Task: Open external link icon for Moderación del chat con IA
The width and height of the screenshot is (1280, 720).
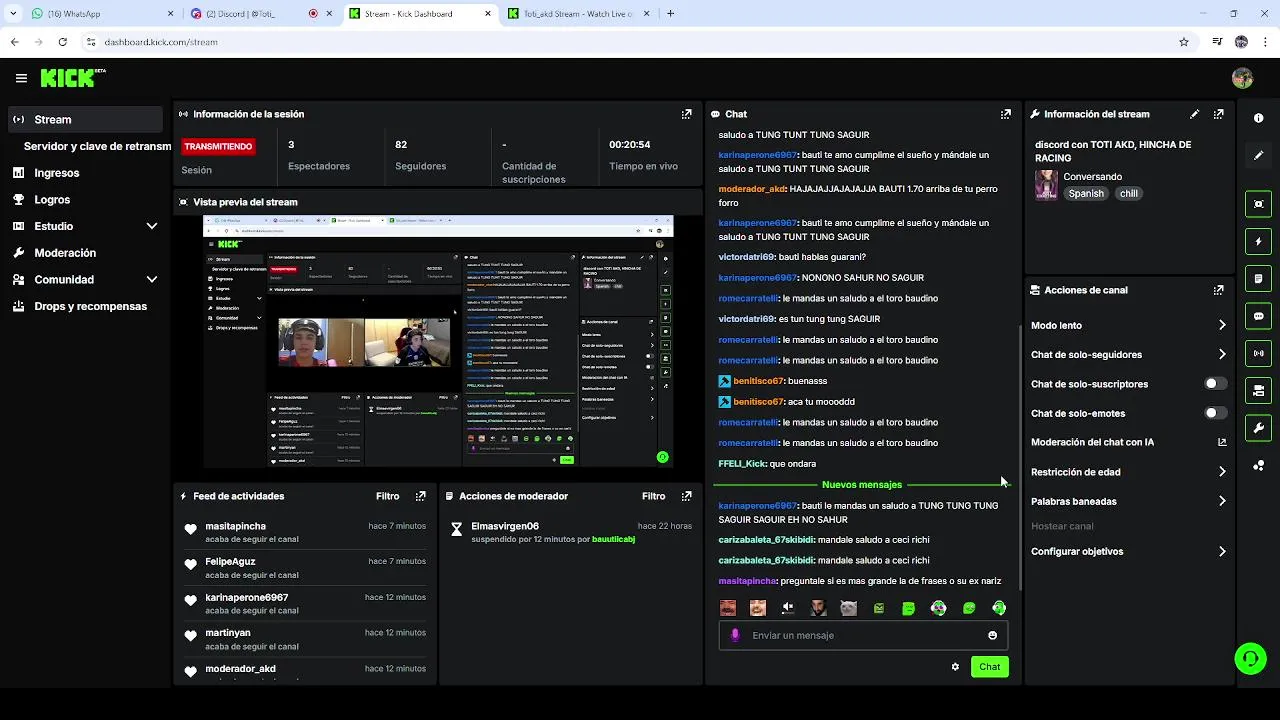Action: (x=1222, y=442)
